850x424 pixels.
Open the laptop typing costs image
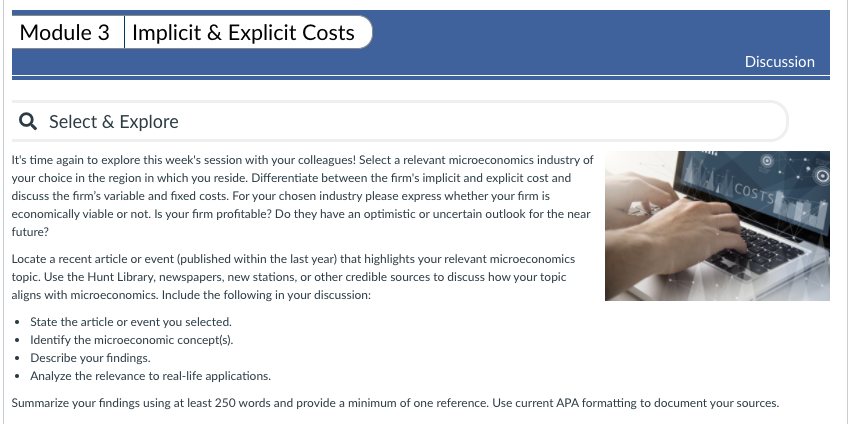pos(717,226)
